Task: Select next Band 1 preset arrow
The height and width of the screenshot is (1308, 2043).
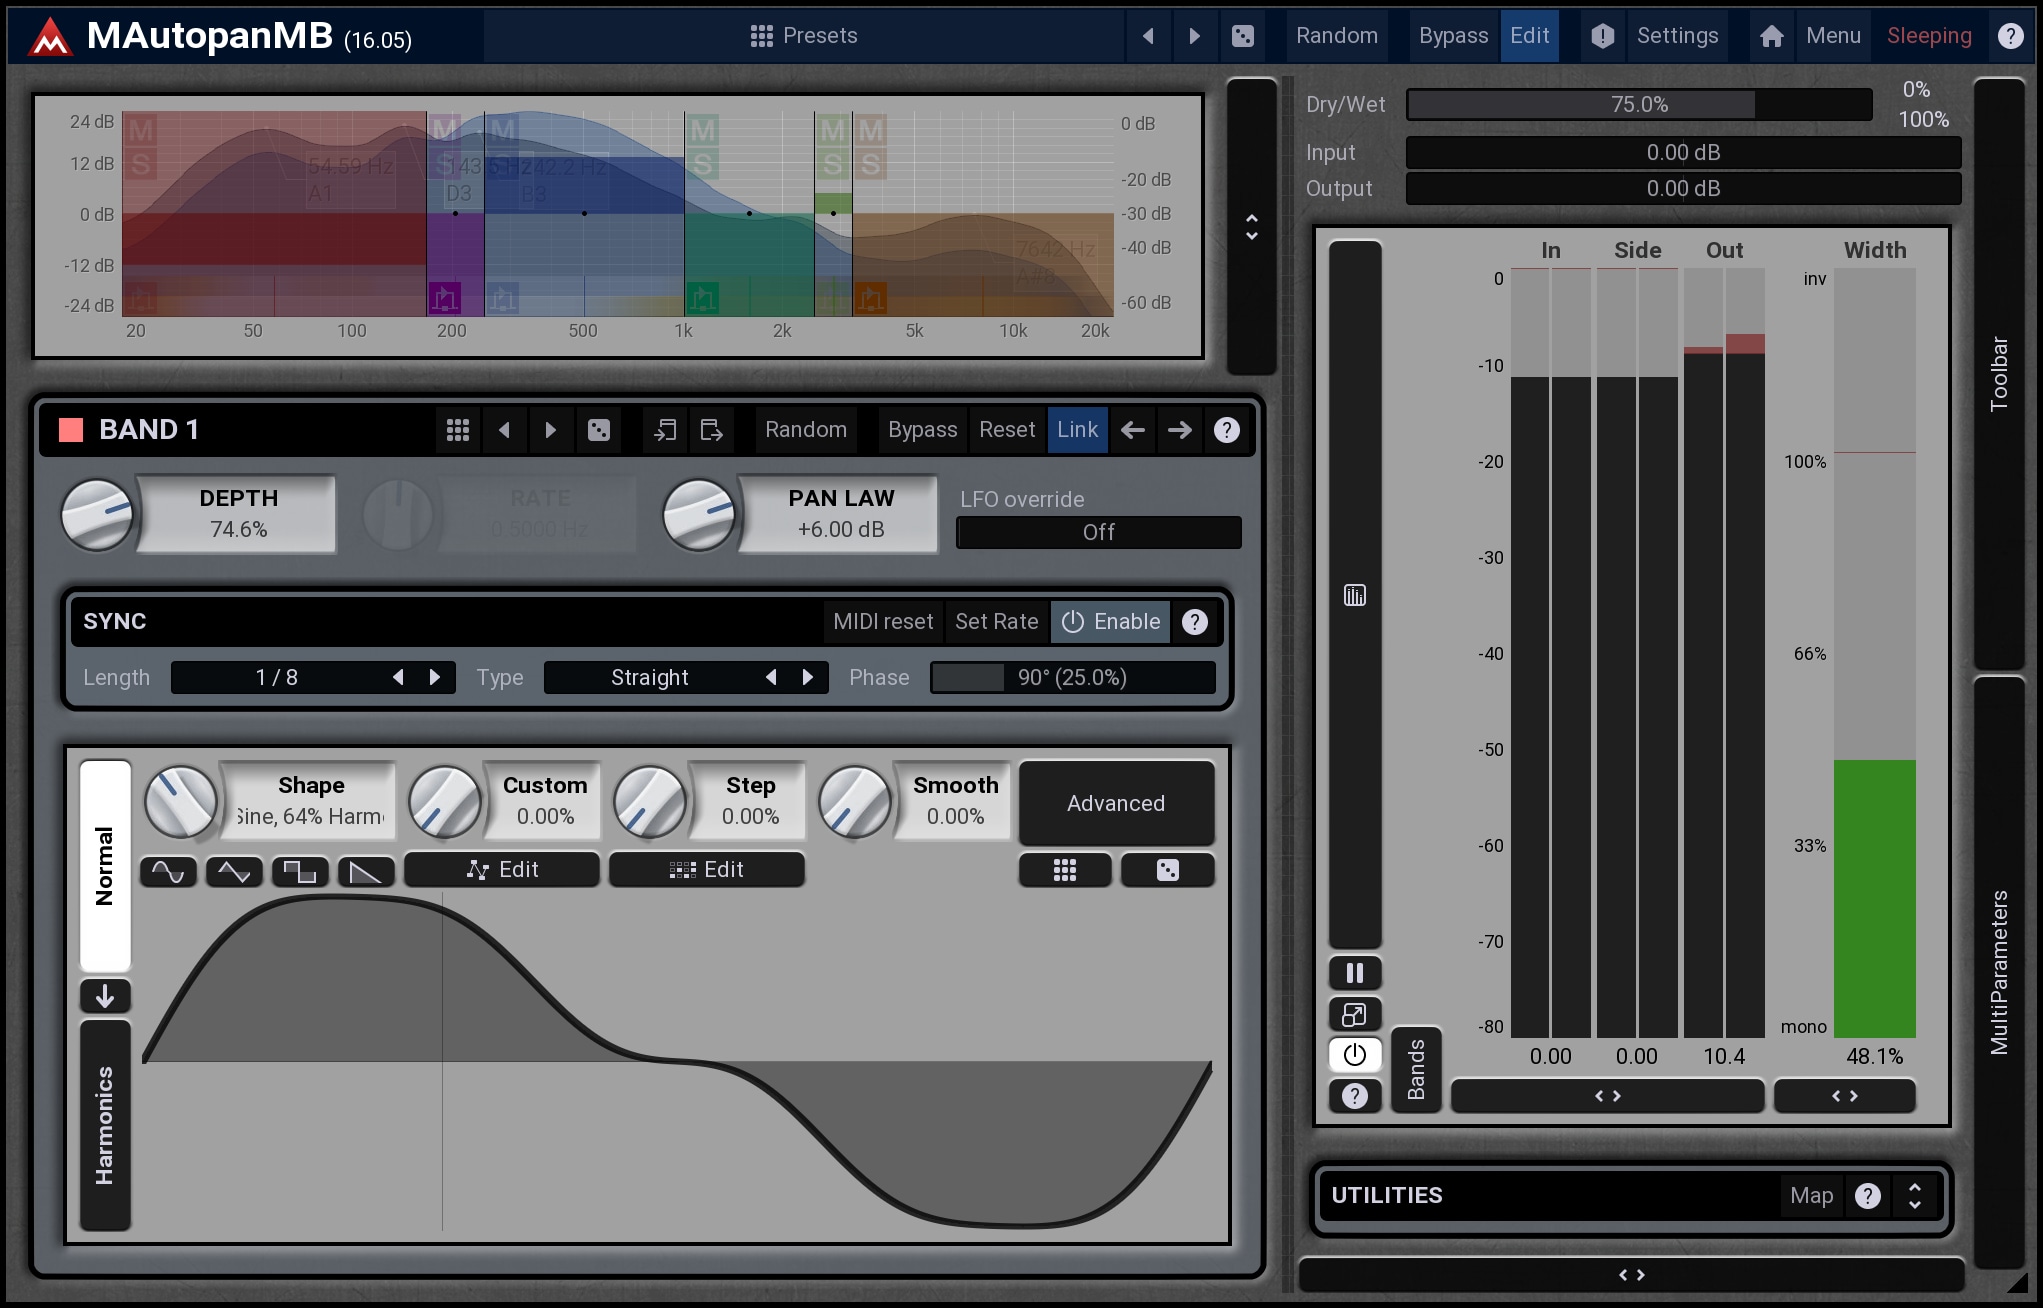Action: 550,430
